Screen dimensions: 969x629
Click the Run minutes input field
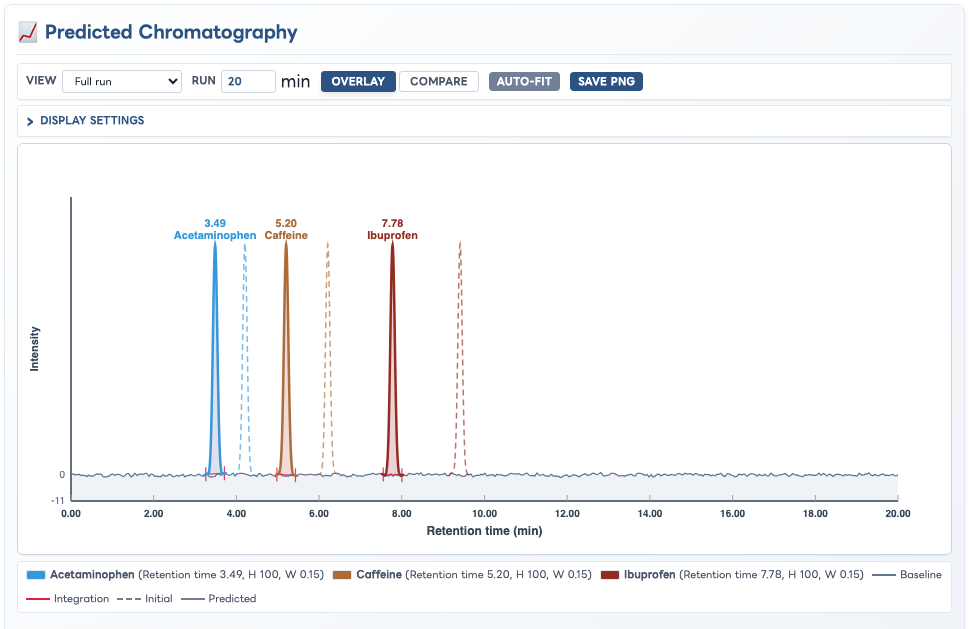pos(248,82)
